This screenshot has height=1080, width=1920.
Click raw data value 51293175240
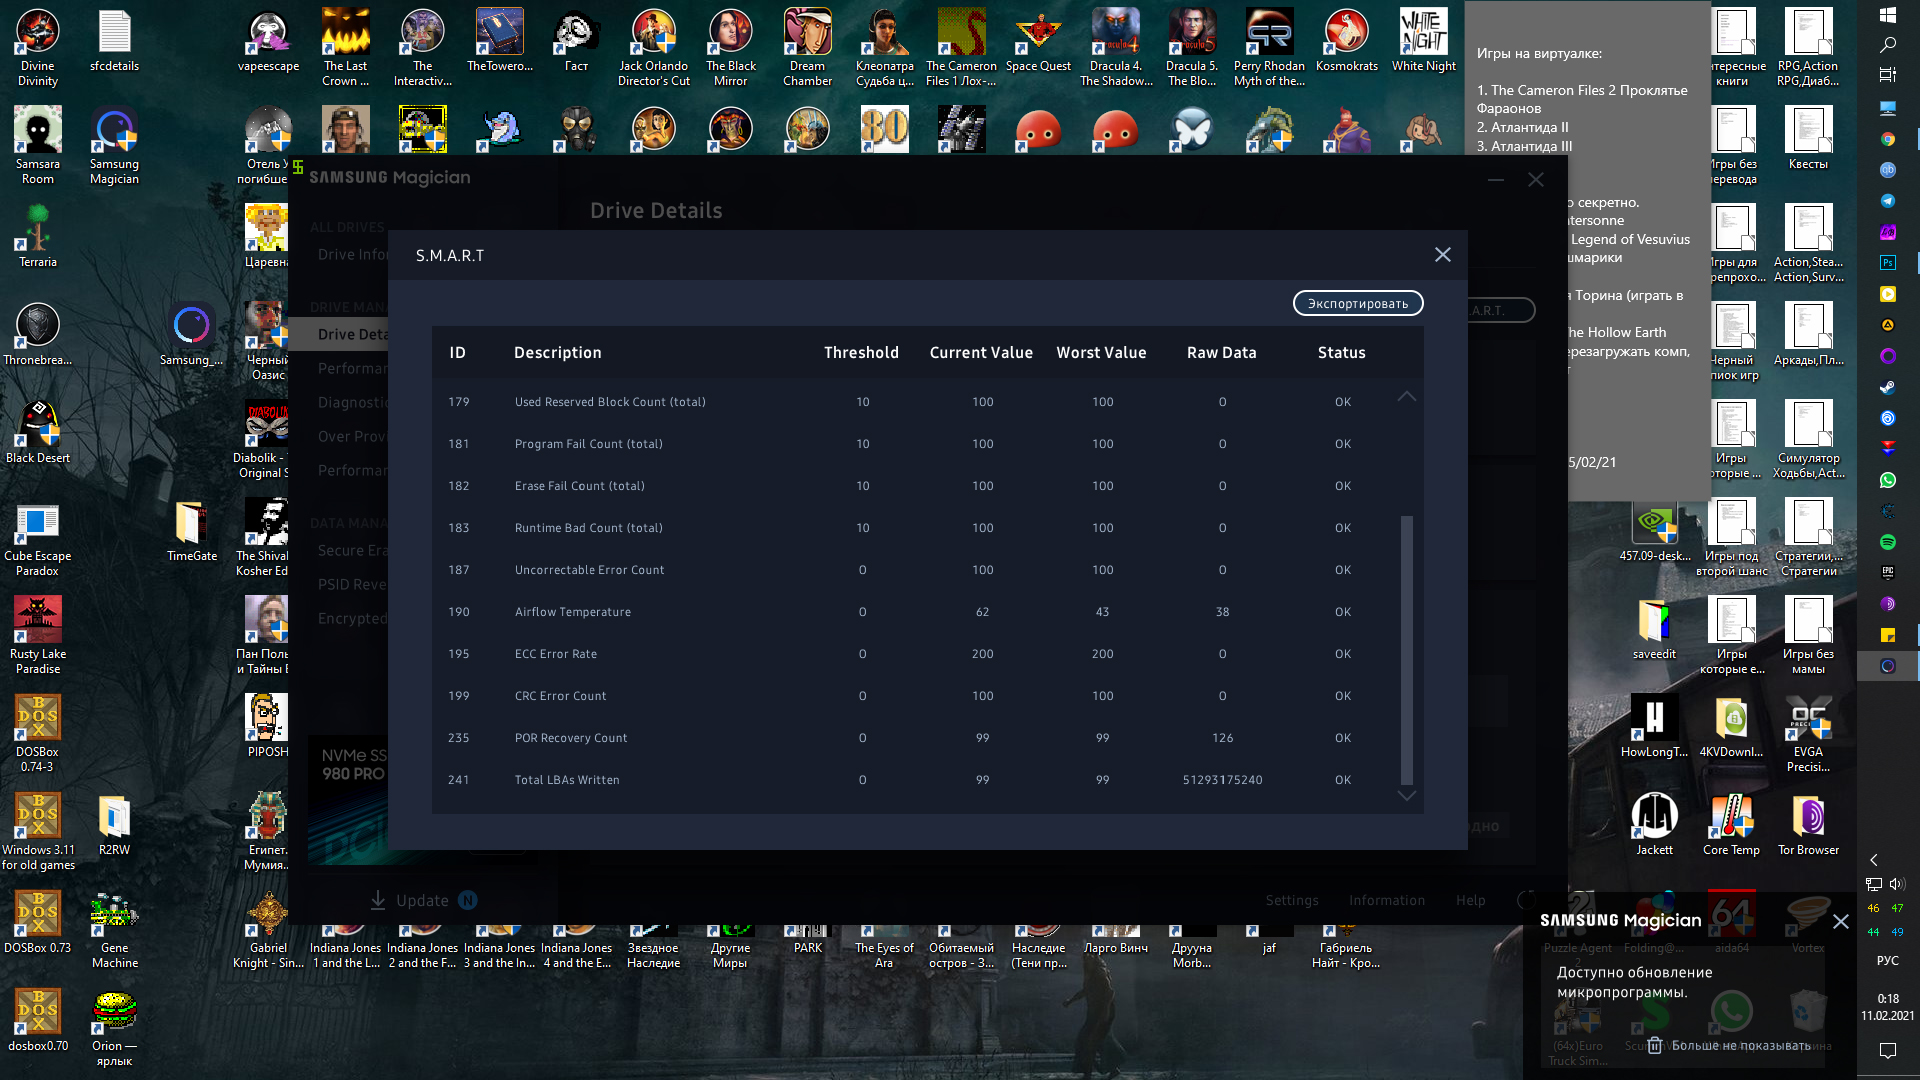(x=1222, y=780)
